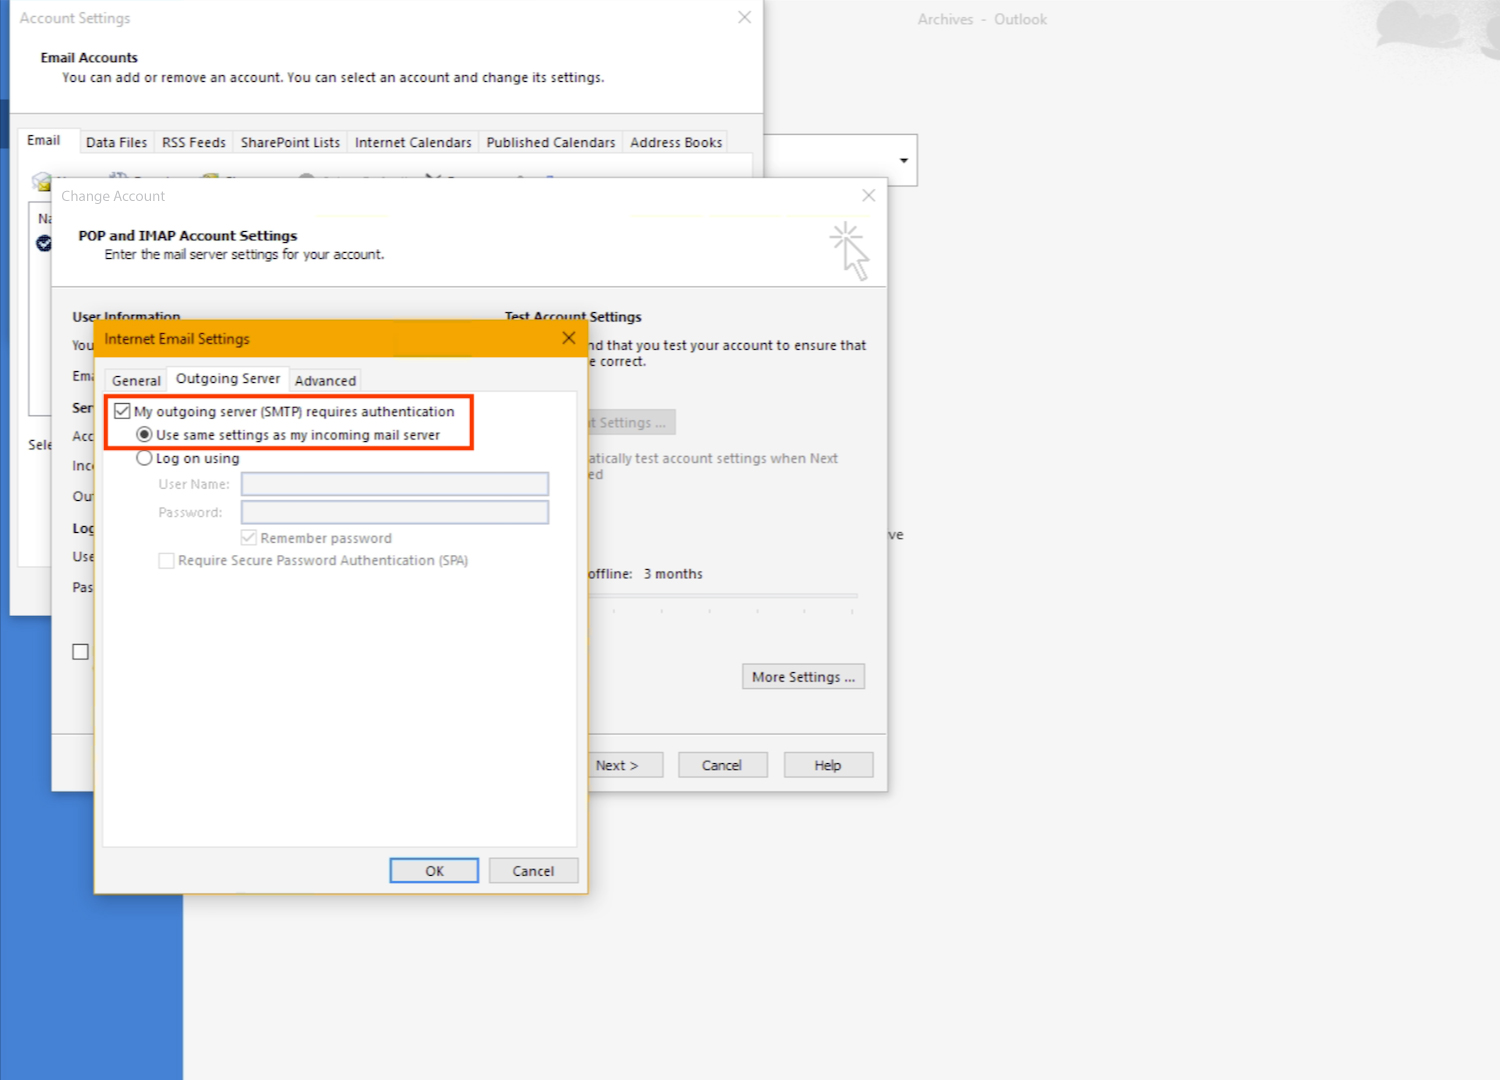The width and height of the screenshot is (1500, 1080).
Task: Click the More Settings button
Action: [803, 677]
